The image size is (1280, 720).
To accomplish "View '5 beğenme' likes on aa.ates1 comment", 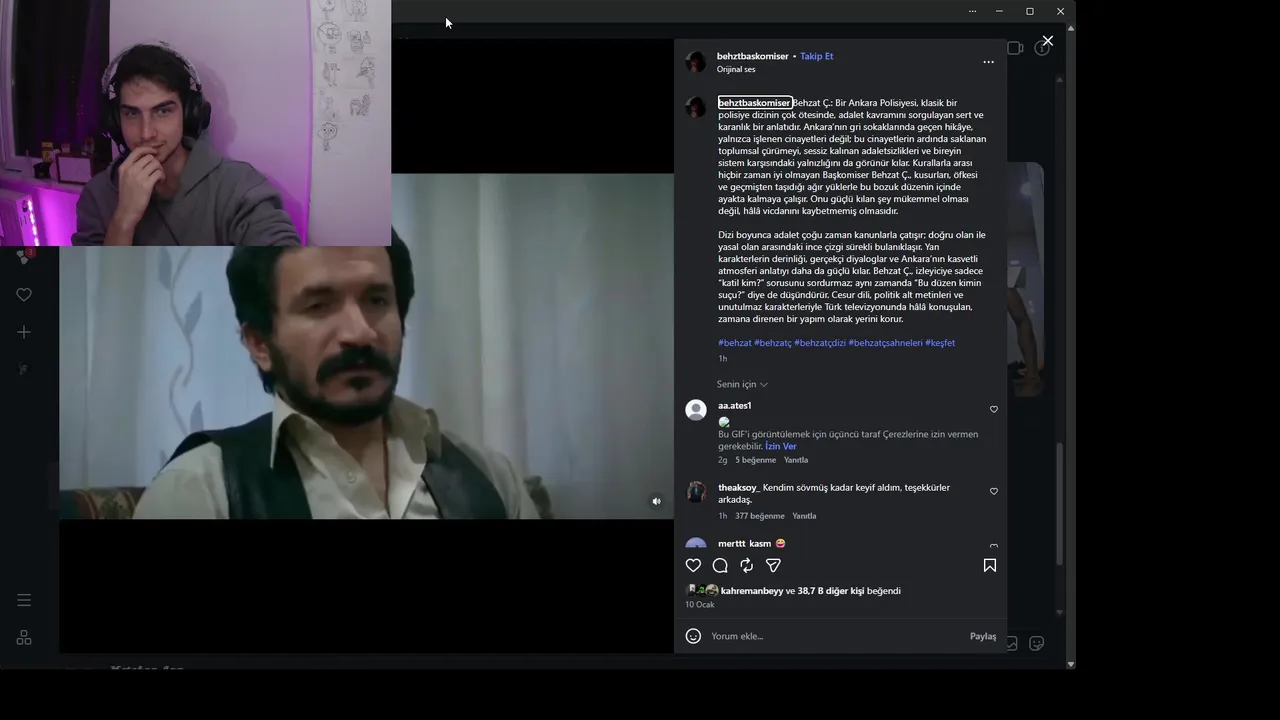I will click(x=756, y=460).
